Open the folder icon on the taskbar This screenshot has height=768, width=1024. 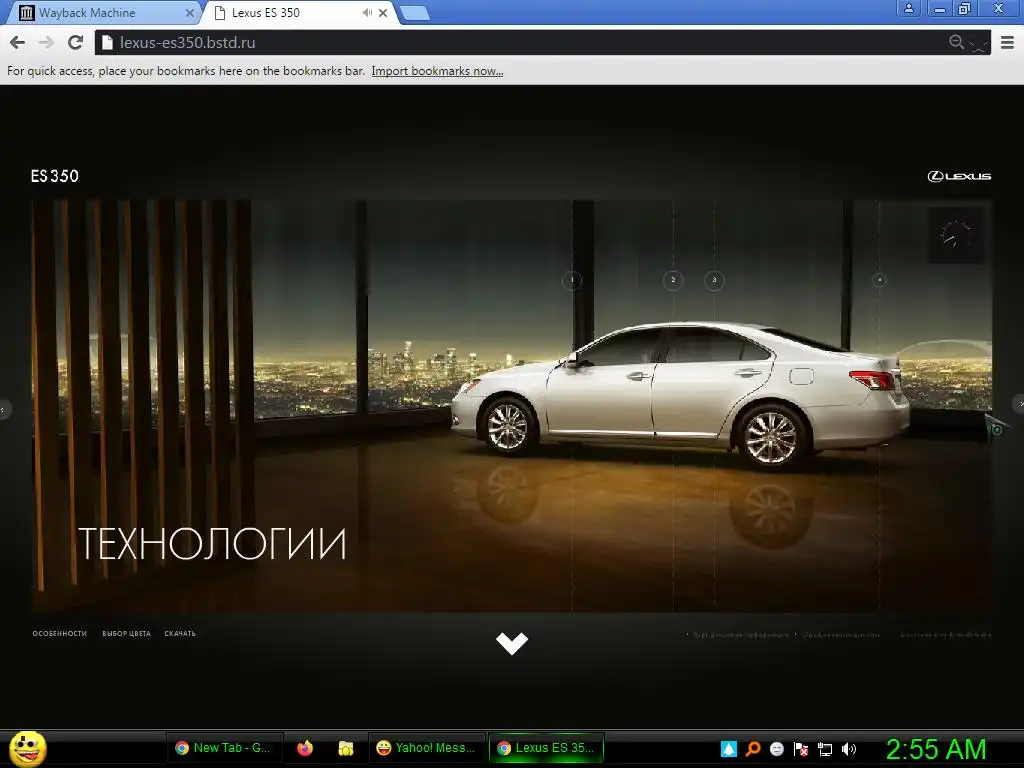(x=345, y=748)
